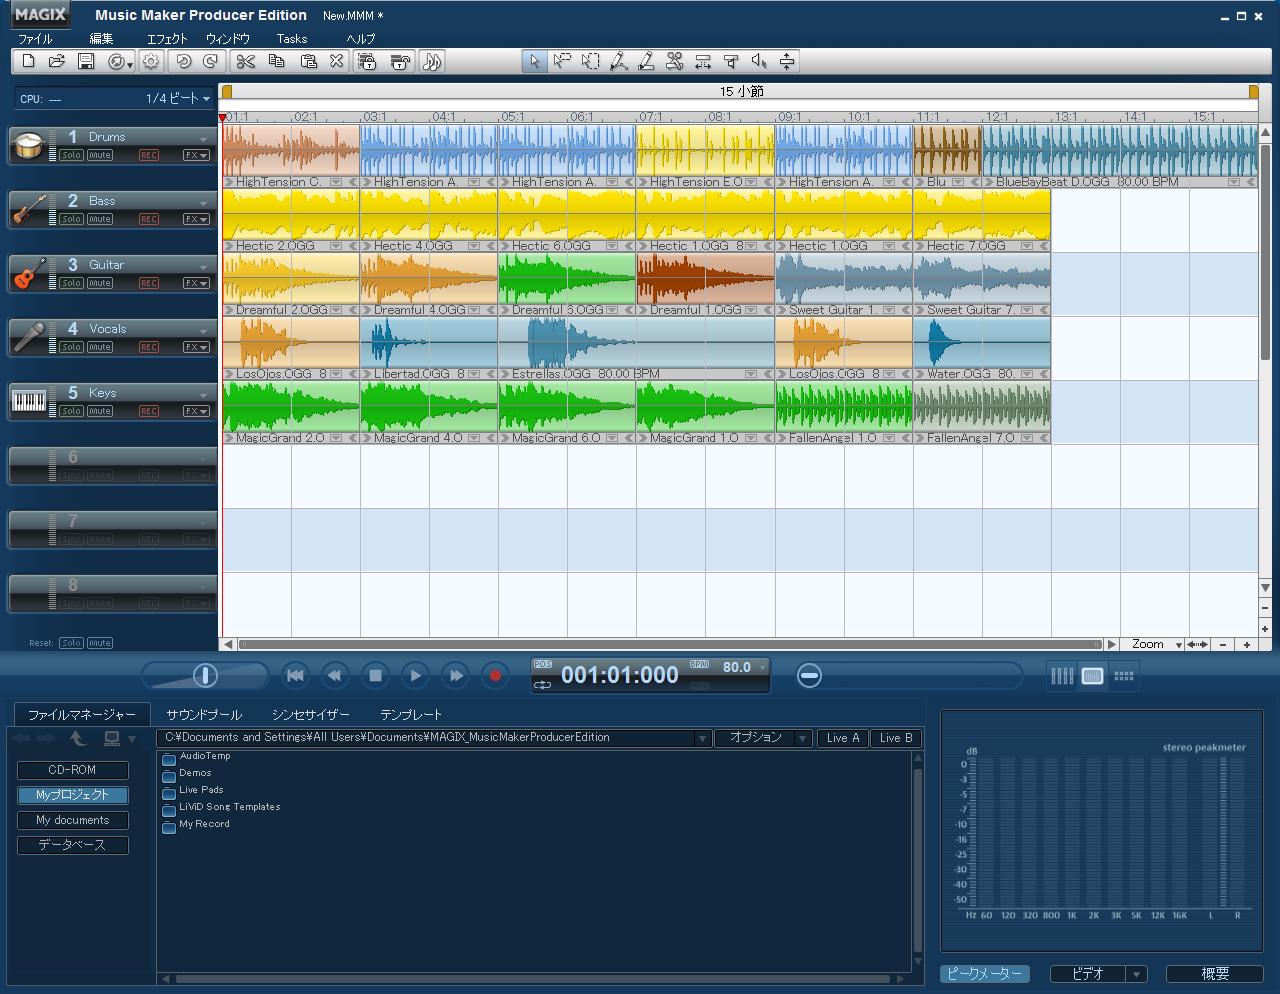Viewport: 1280px width, 994px height.
Task: Click the master volume slider knob
Action: pyautogui.click(x=205, y=676)
